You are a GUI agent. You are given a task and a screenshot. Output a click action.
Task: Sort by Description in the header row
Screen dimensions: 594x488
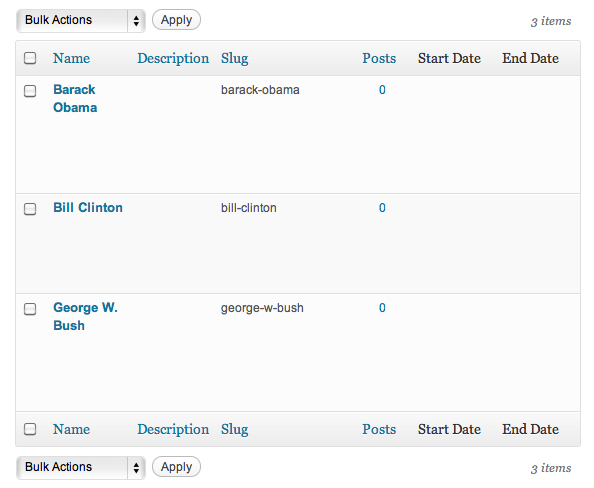coord(173,58)
